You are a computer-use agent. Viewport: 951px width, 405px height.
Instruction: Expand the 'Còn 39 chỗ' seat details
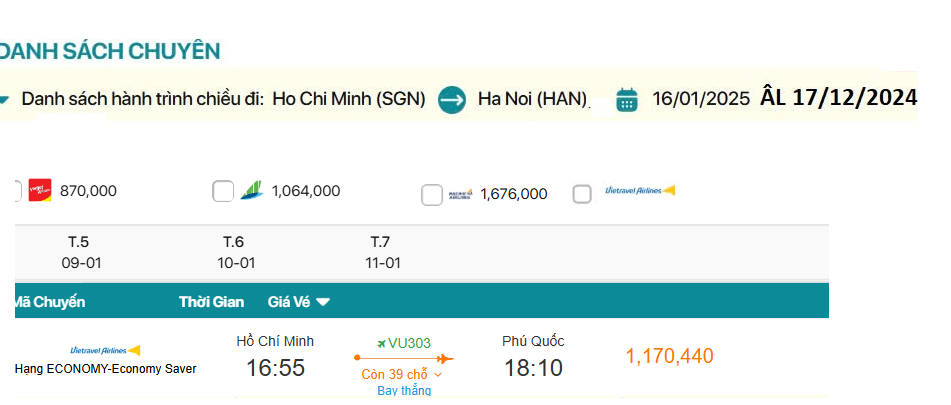point(402,374)
